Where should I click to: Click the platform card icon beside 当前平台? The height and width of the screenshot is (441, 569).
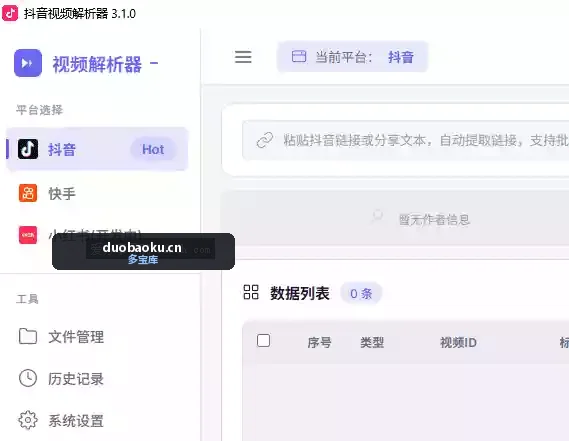coord(299,57)
